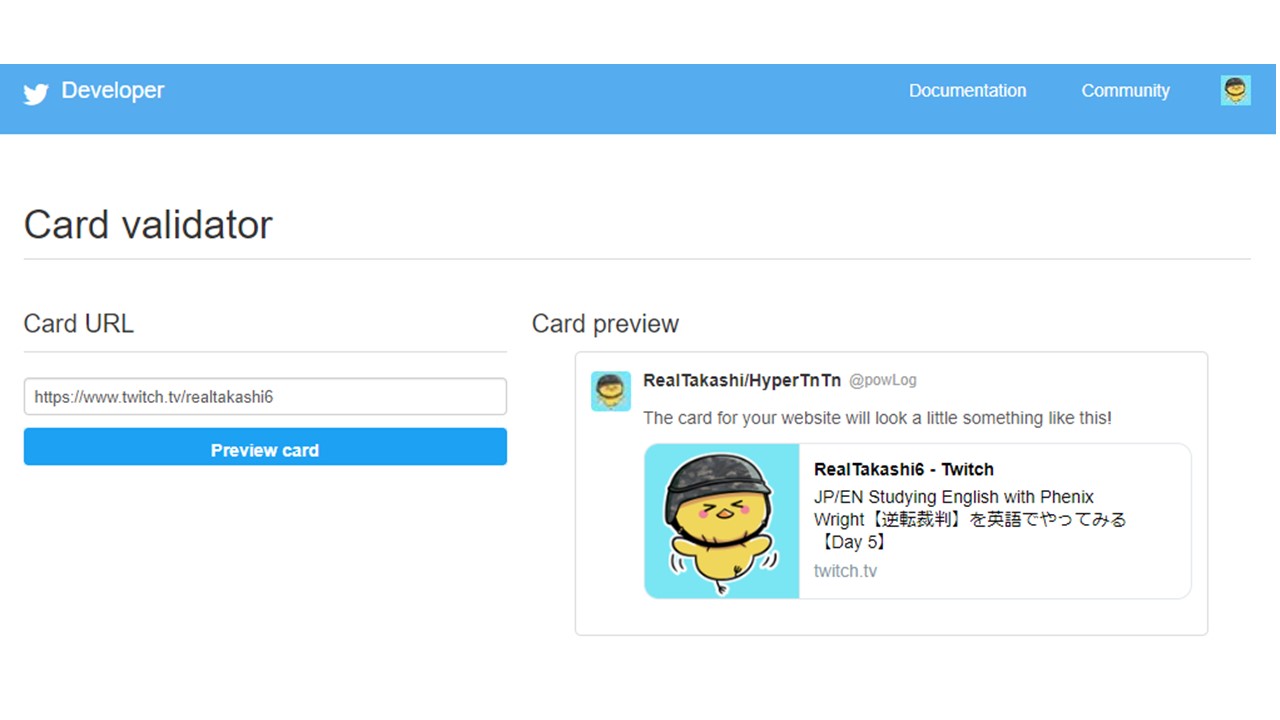The width and height of the screenshot is (1280, 720).
Task: Click the 'card for your website' tweet text
Action: (x=877, y=418)
